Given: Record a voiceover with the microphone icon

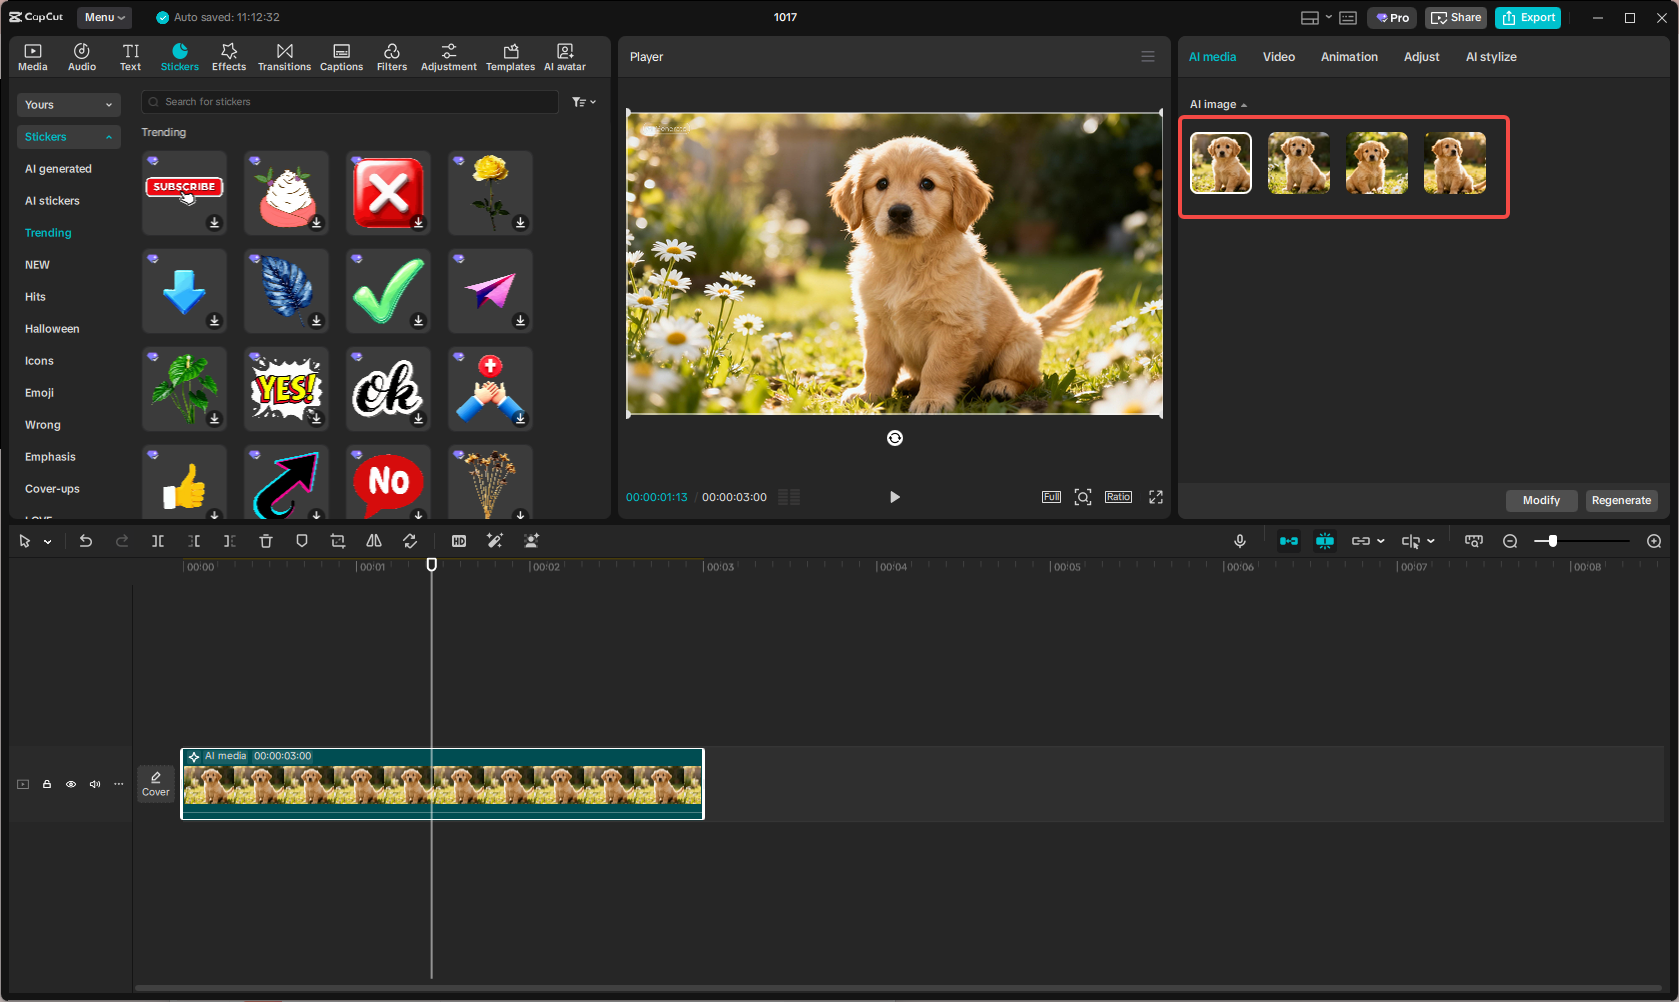Looking at the screenshot, I should 1240,541.
